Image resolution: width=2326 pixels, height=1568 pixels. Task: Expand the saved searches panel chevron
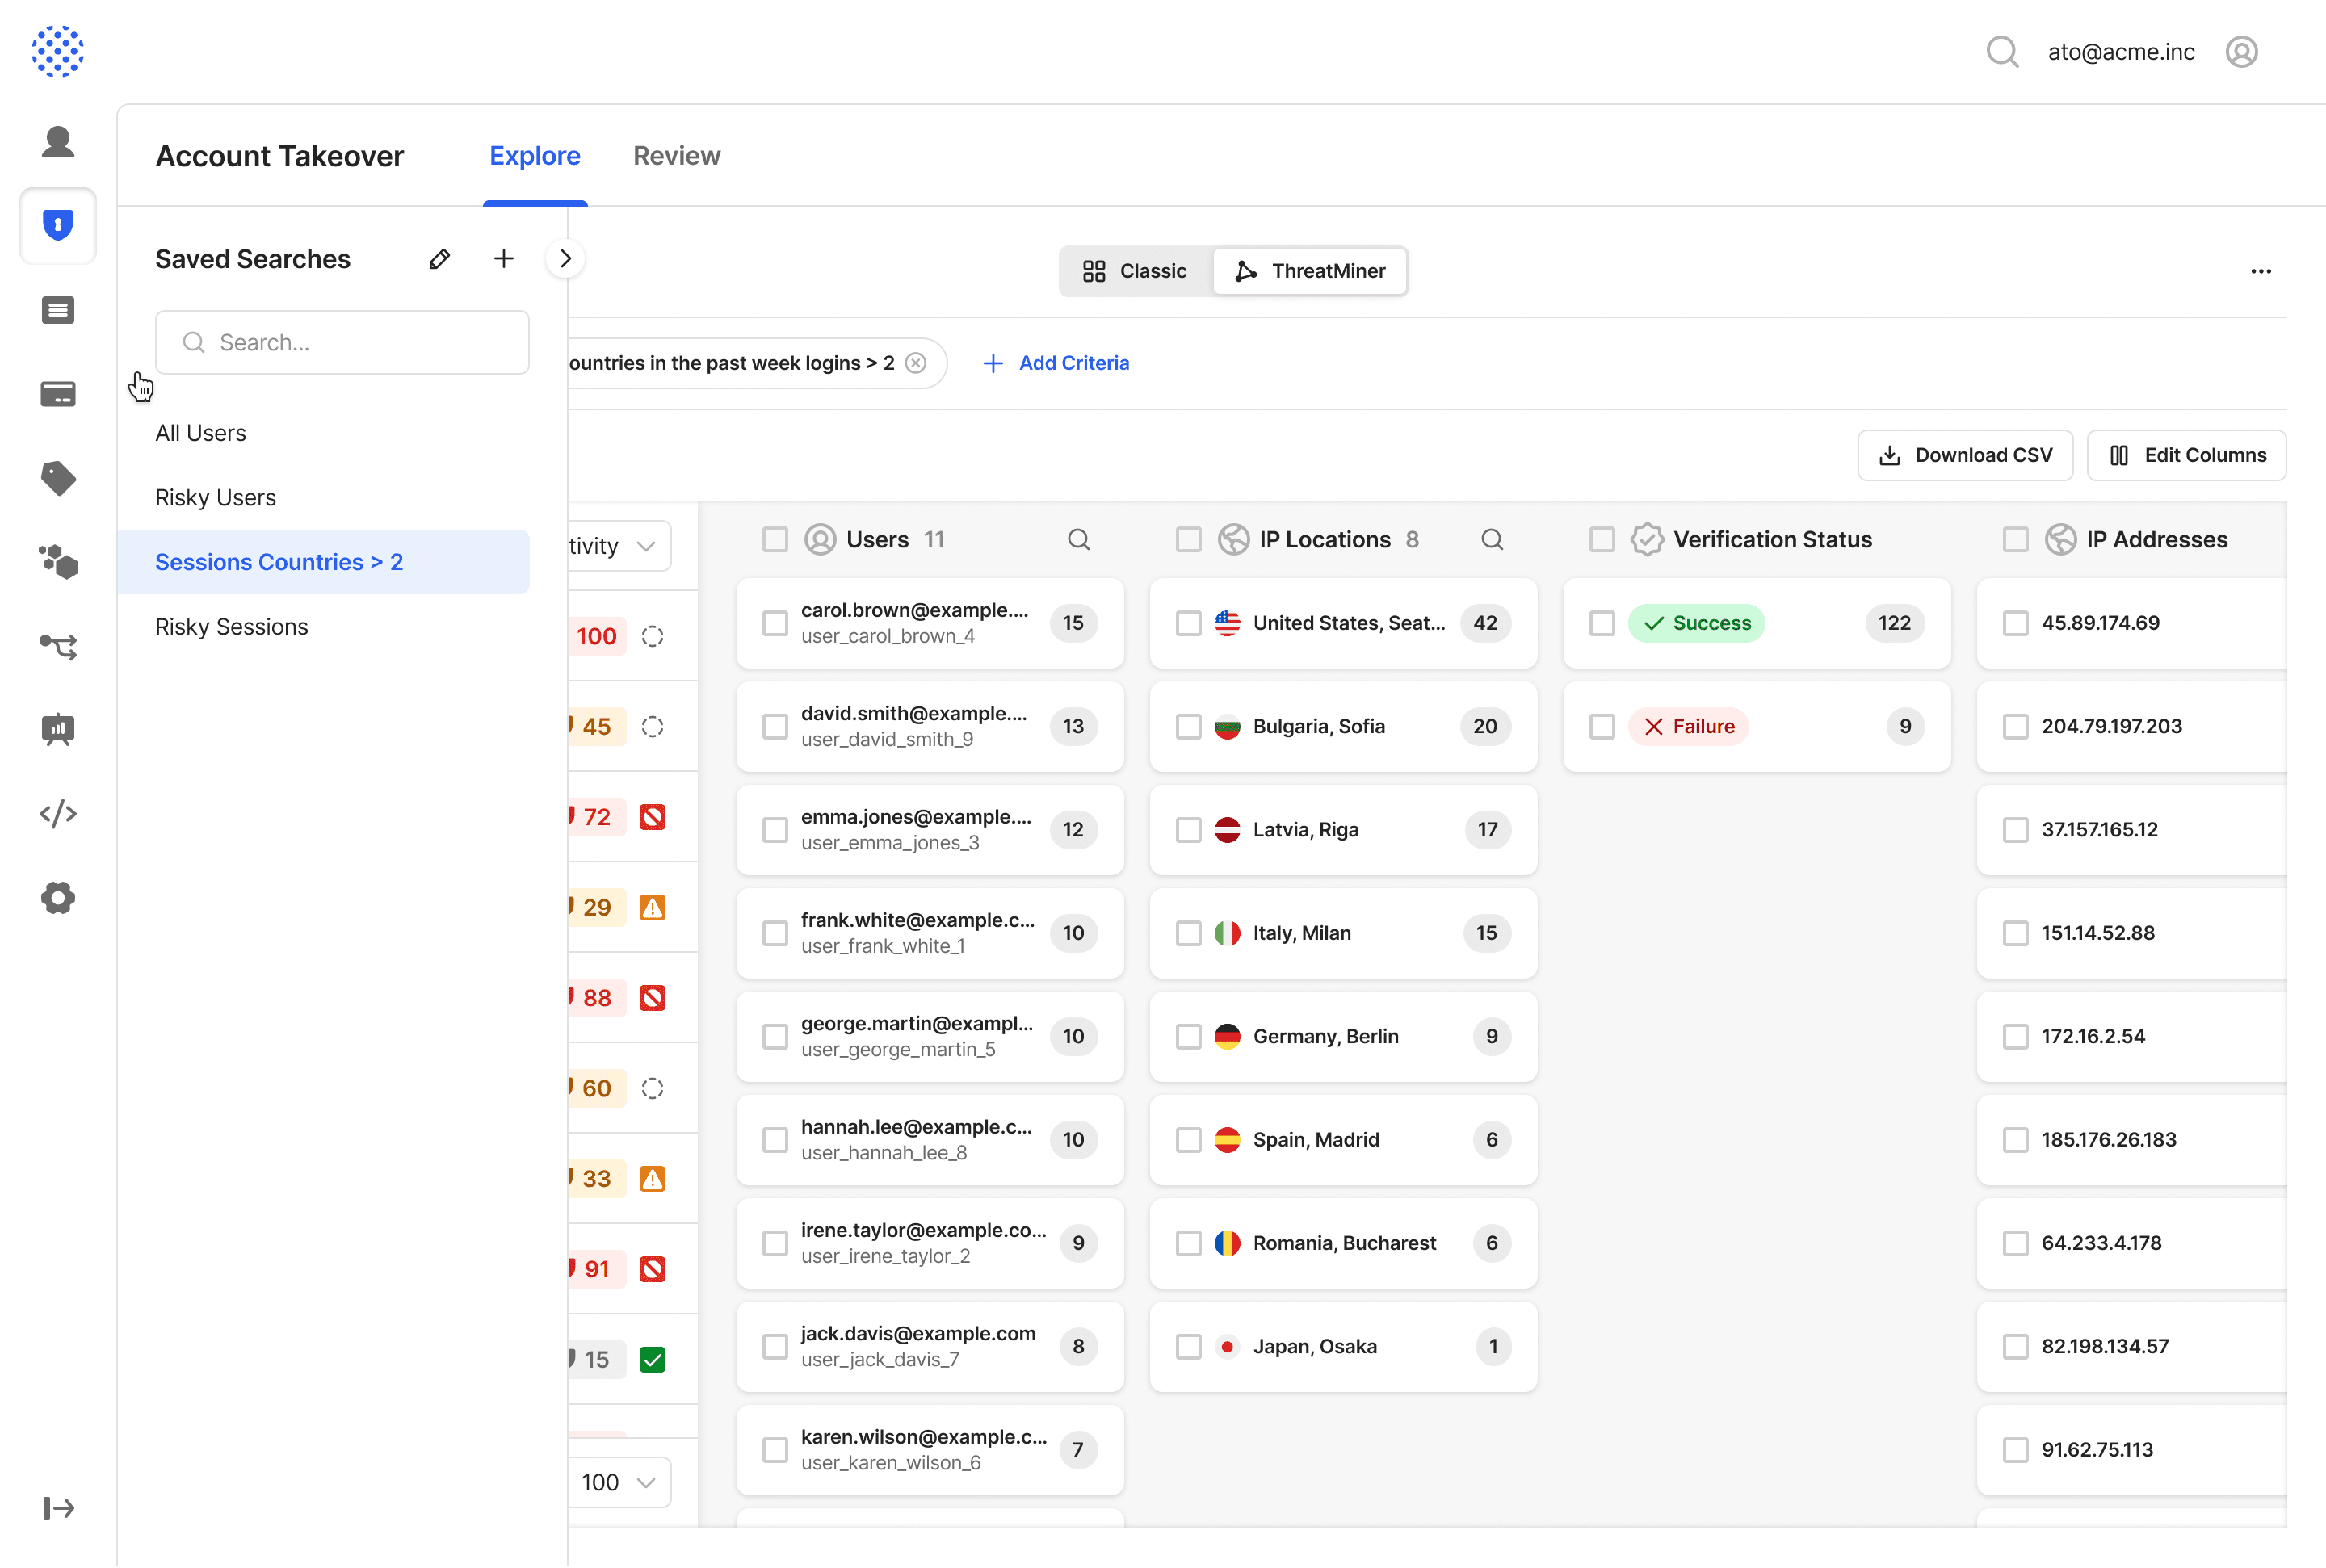[x=566, y=259]
